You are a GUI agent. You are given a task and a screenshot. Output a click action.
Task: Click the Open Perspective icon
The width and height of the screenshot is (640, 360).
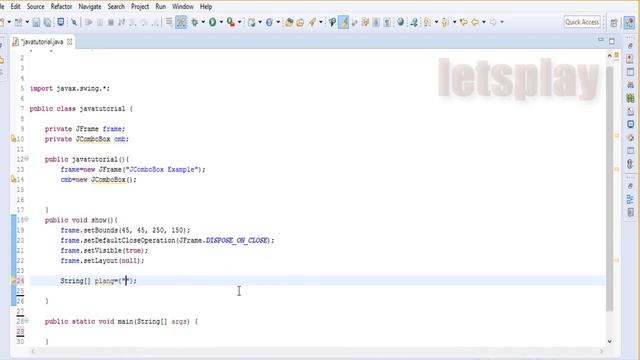tap(614, 23)
